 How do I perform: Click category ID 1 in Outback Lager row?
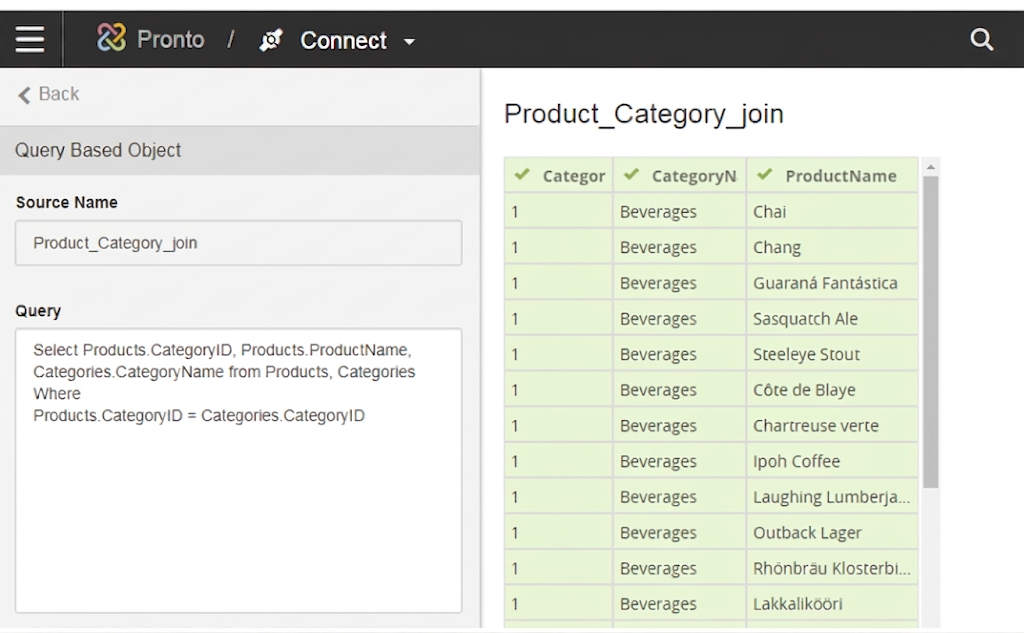(558, 532)
